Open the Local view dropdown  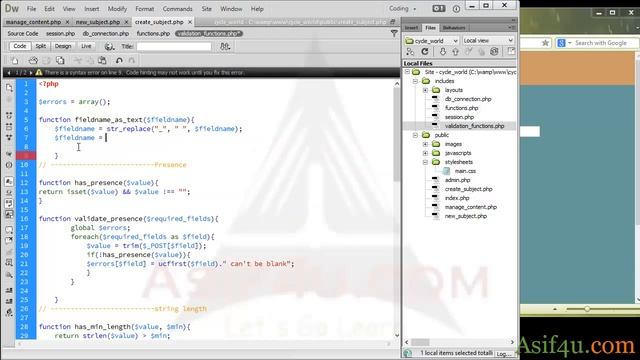point(488,40)
